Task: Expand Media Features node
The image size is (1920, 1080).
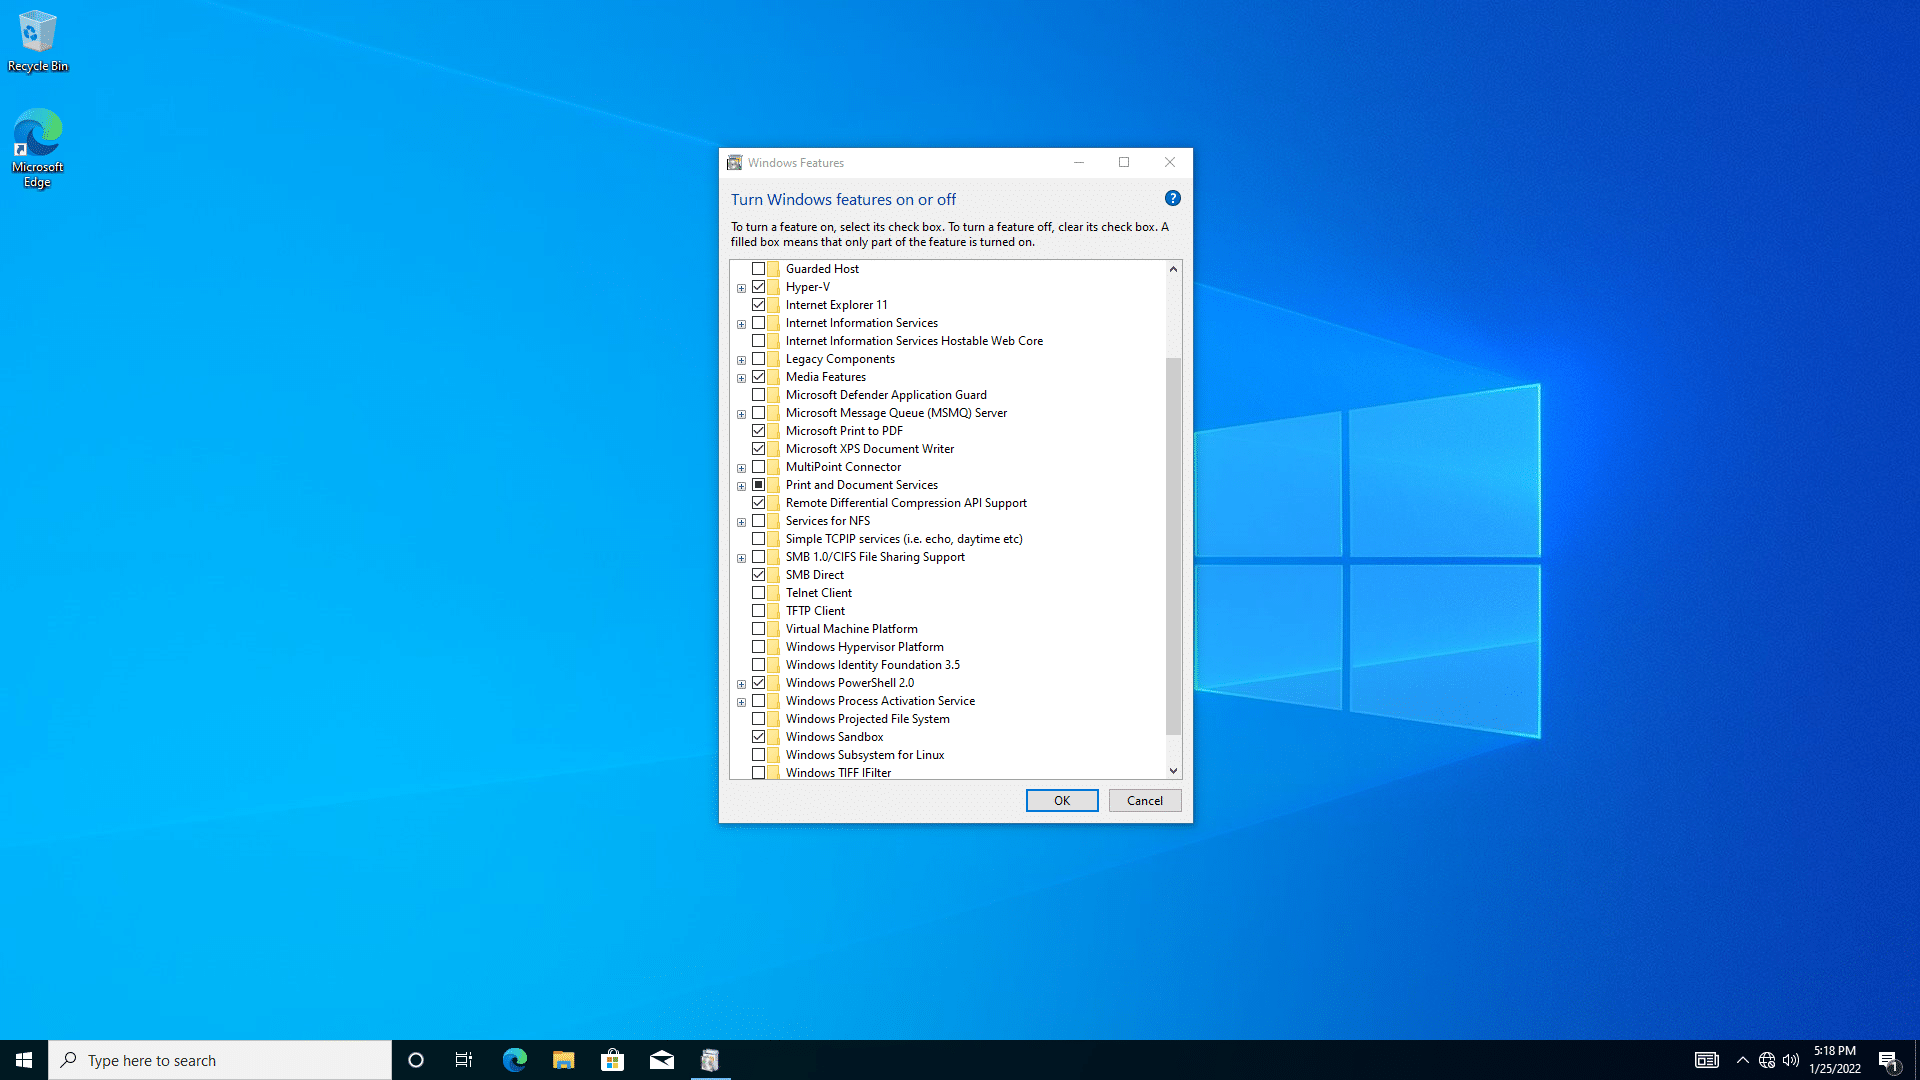Action: coord(742,378)
